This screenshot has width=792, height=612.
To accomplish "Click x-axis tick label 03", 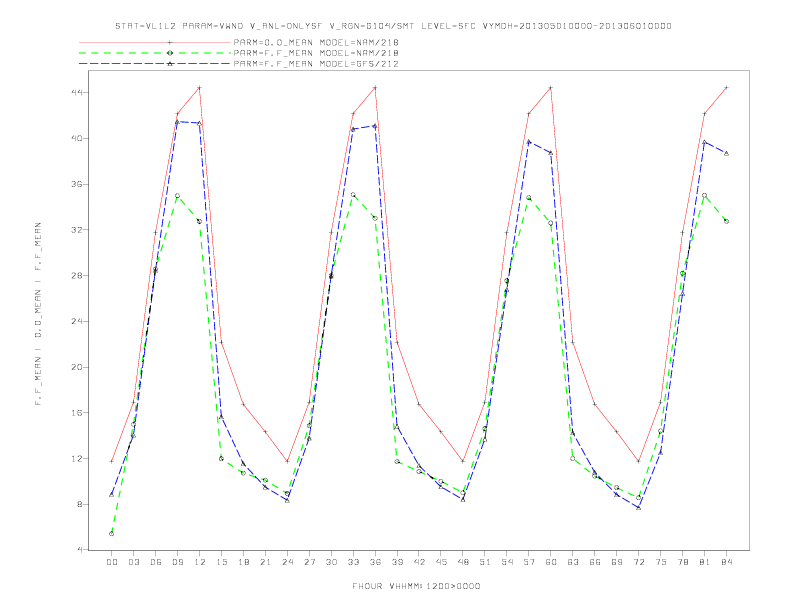I will click(133, 562).
